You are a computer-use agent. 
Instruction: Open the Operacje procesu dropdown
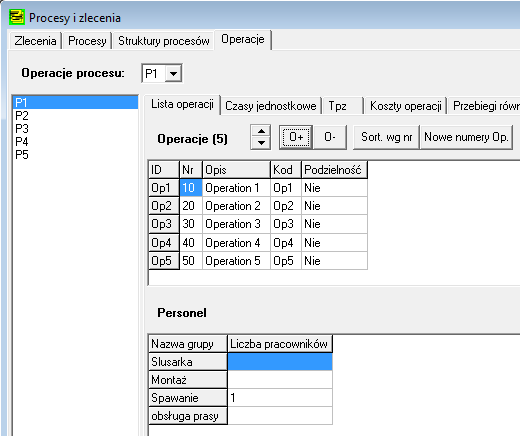(173, 73)
